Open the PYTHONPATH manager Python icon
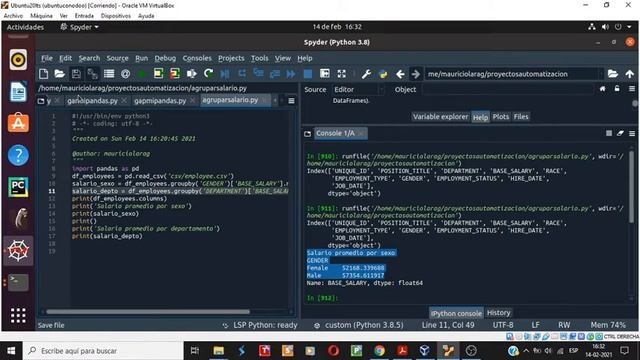This screenshot has width=640, height=360. pyautogui.click(x=383, y=74)
